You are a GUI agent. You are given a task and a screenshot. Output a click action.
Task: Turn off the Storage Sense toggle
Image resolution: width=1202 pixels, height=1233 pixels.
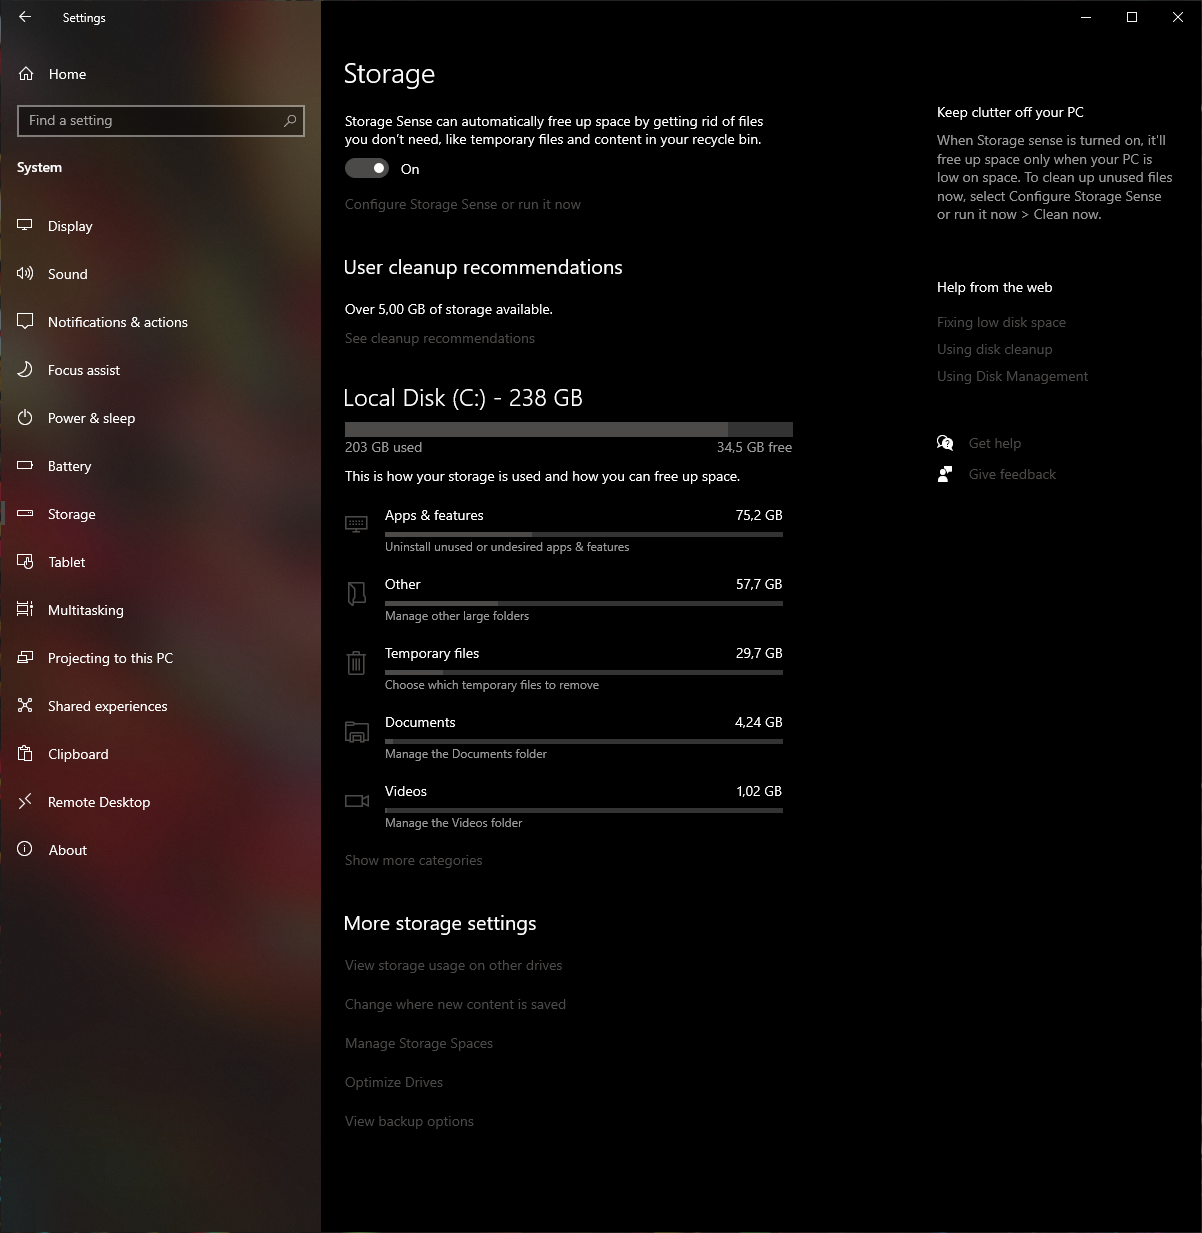[367, 169]
